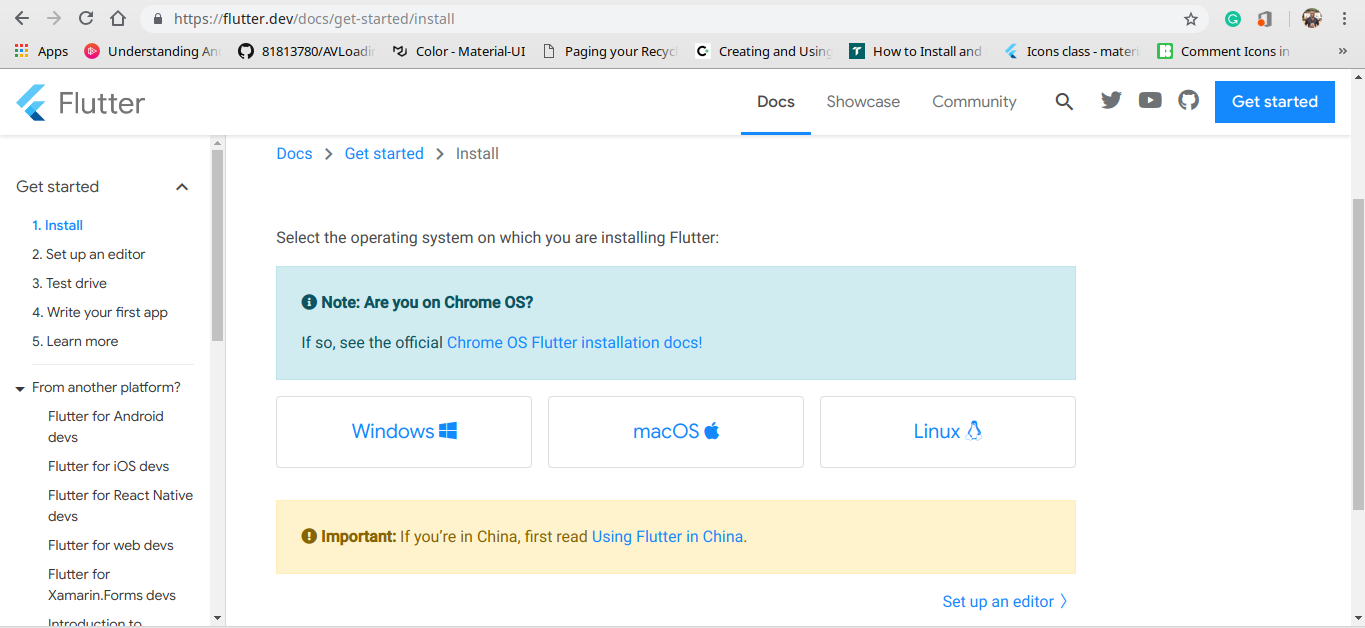Open 81813780/AVLoading bookmark
The width and height of the screenshot is (1365, 628).
pyautogui.click(x=306, y=51)
